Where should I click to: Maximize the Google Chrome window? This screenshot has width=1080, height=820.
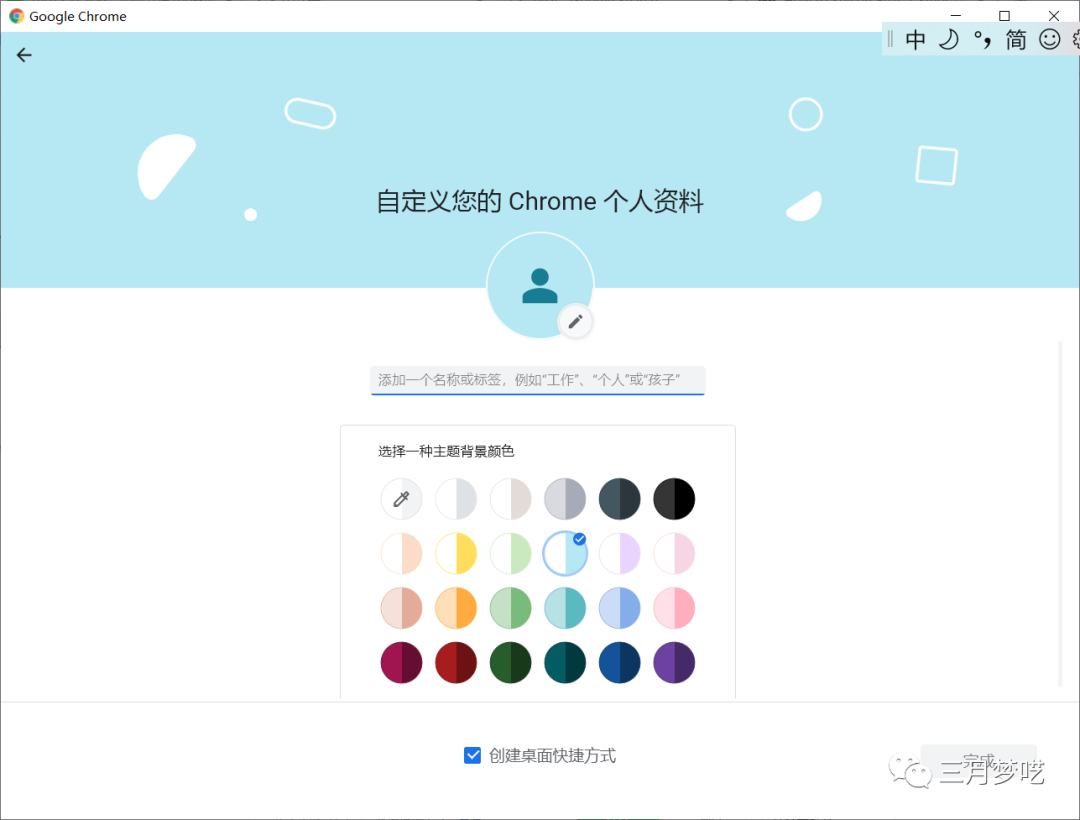coord(1004,15)
